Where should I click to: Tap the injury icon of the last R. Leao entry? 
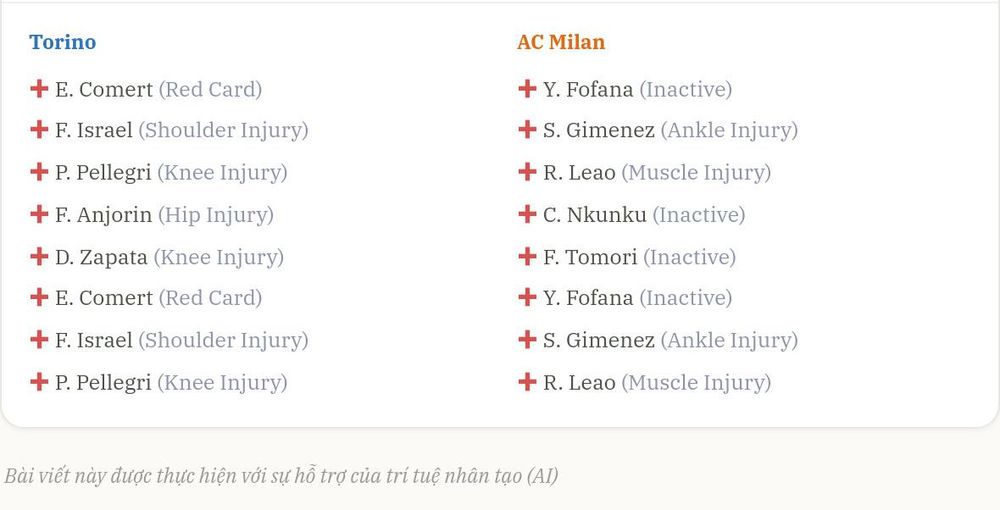click(527, 382)
